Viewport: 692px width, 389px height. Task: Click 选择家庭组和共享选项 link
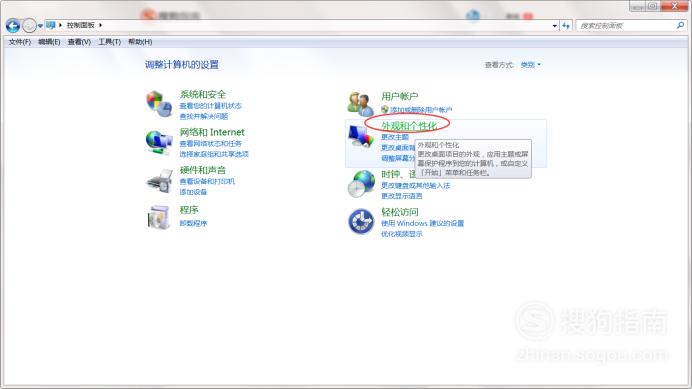pyautogui.click(x=214, y=154)
